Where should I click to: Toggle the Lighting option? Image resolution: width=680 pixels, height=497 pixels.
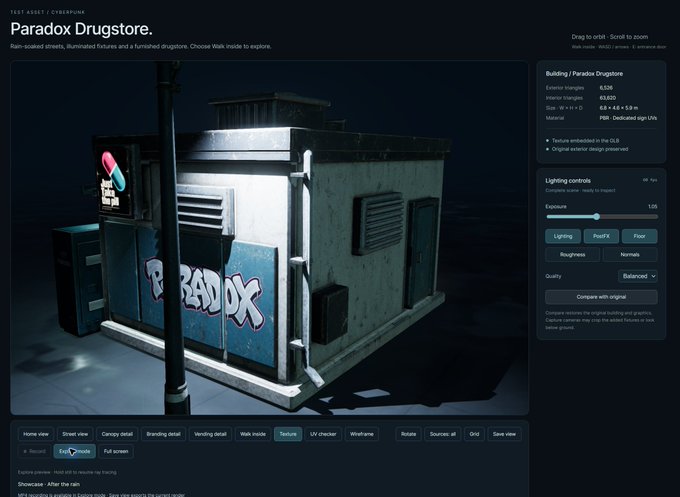[x=563, y=236]
